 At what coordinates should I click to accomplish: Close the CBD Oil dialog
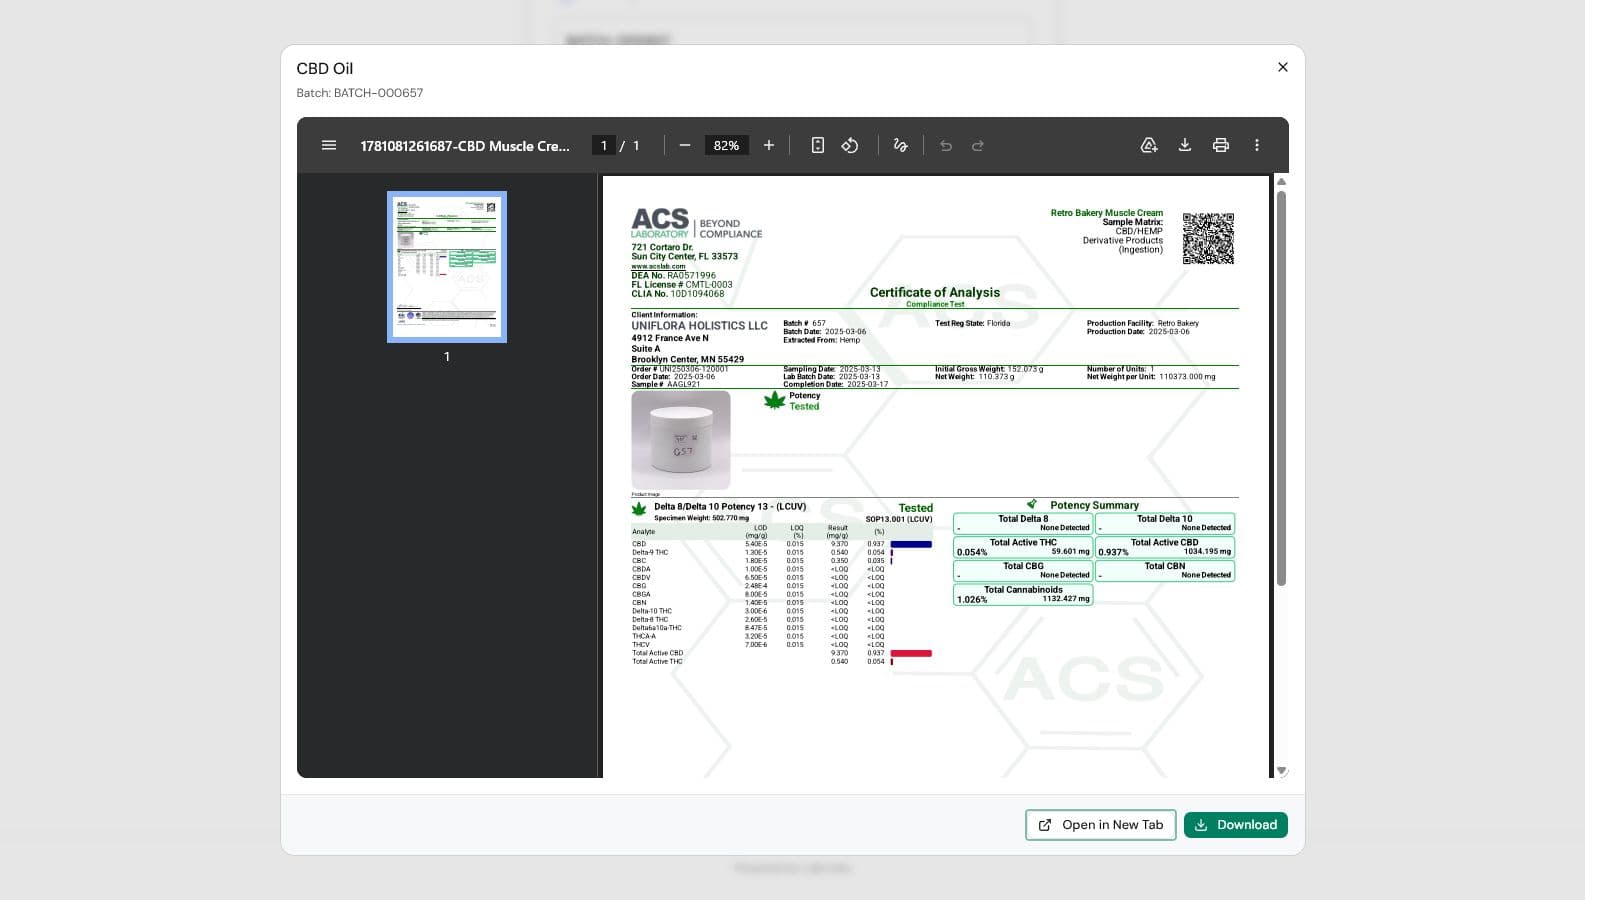[x=1283, y=67]
